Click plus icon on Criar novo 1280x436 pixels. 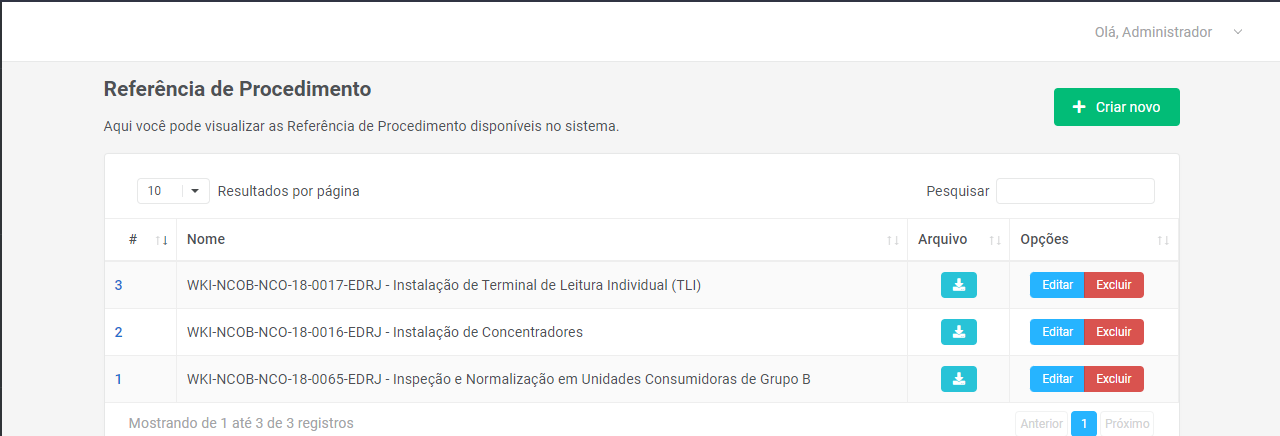(1079, 107)
